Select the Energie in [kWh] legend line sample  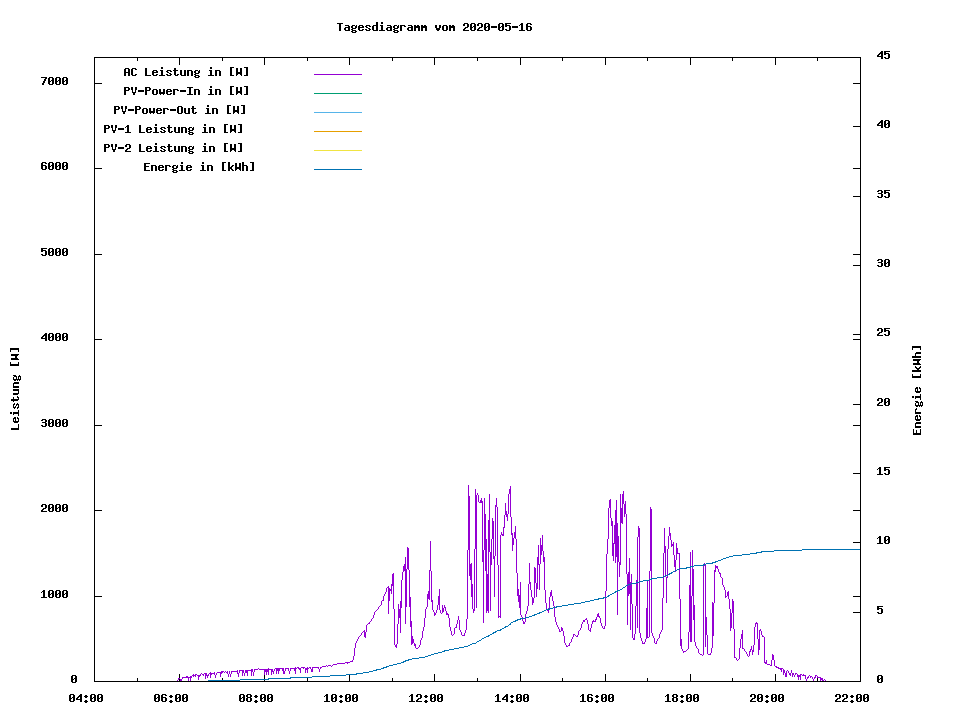tap(337, 169)
